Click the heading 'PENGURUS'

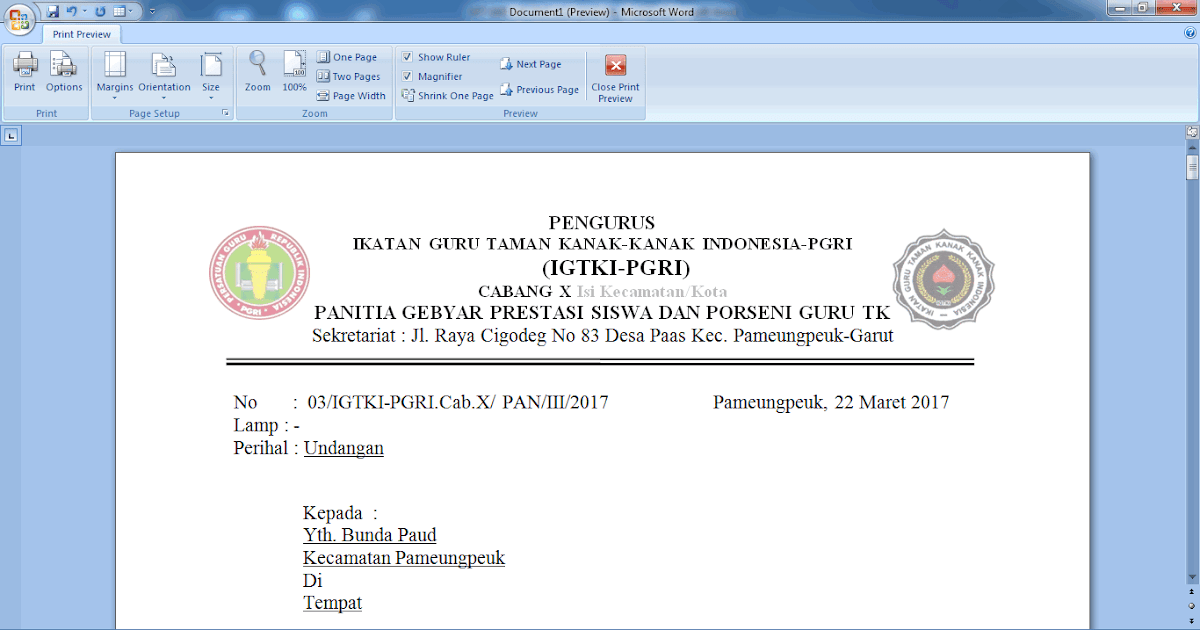click(602, 223)
